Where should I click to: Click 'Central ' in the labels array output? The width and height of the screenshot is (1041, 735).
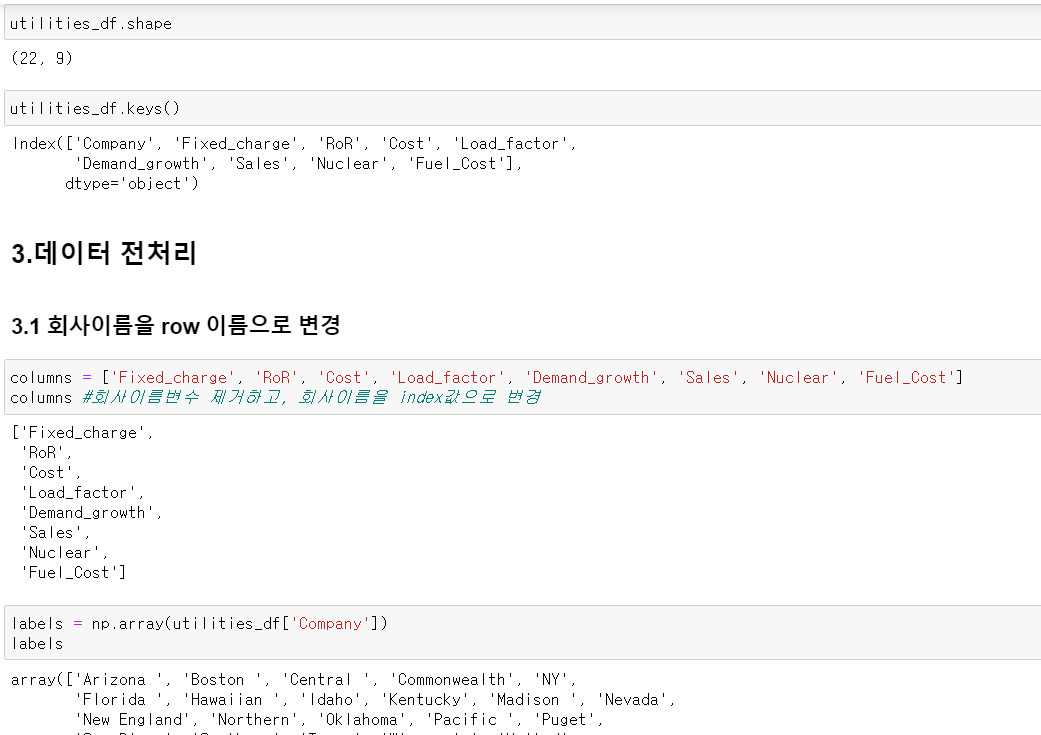pyautogui.click(x=325, y=680)
